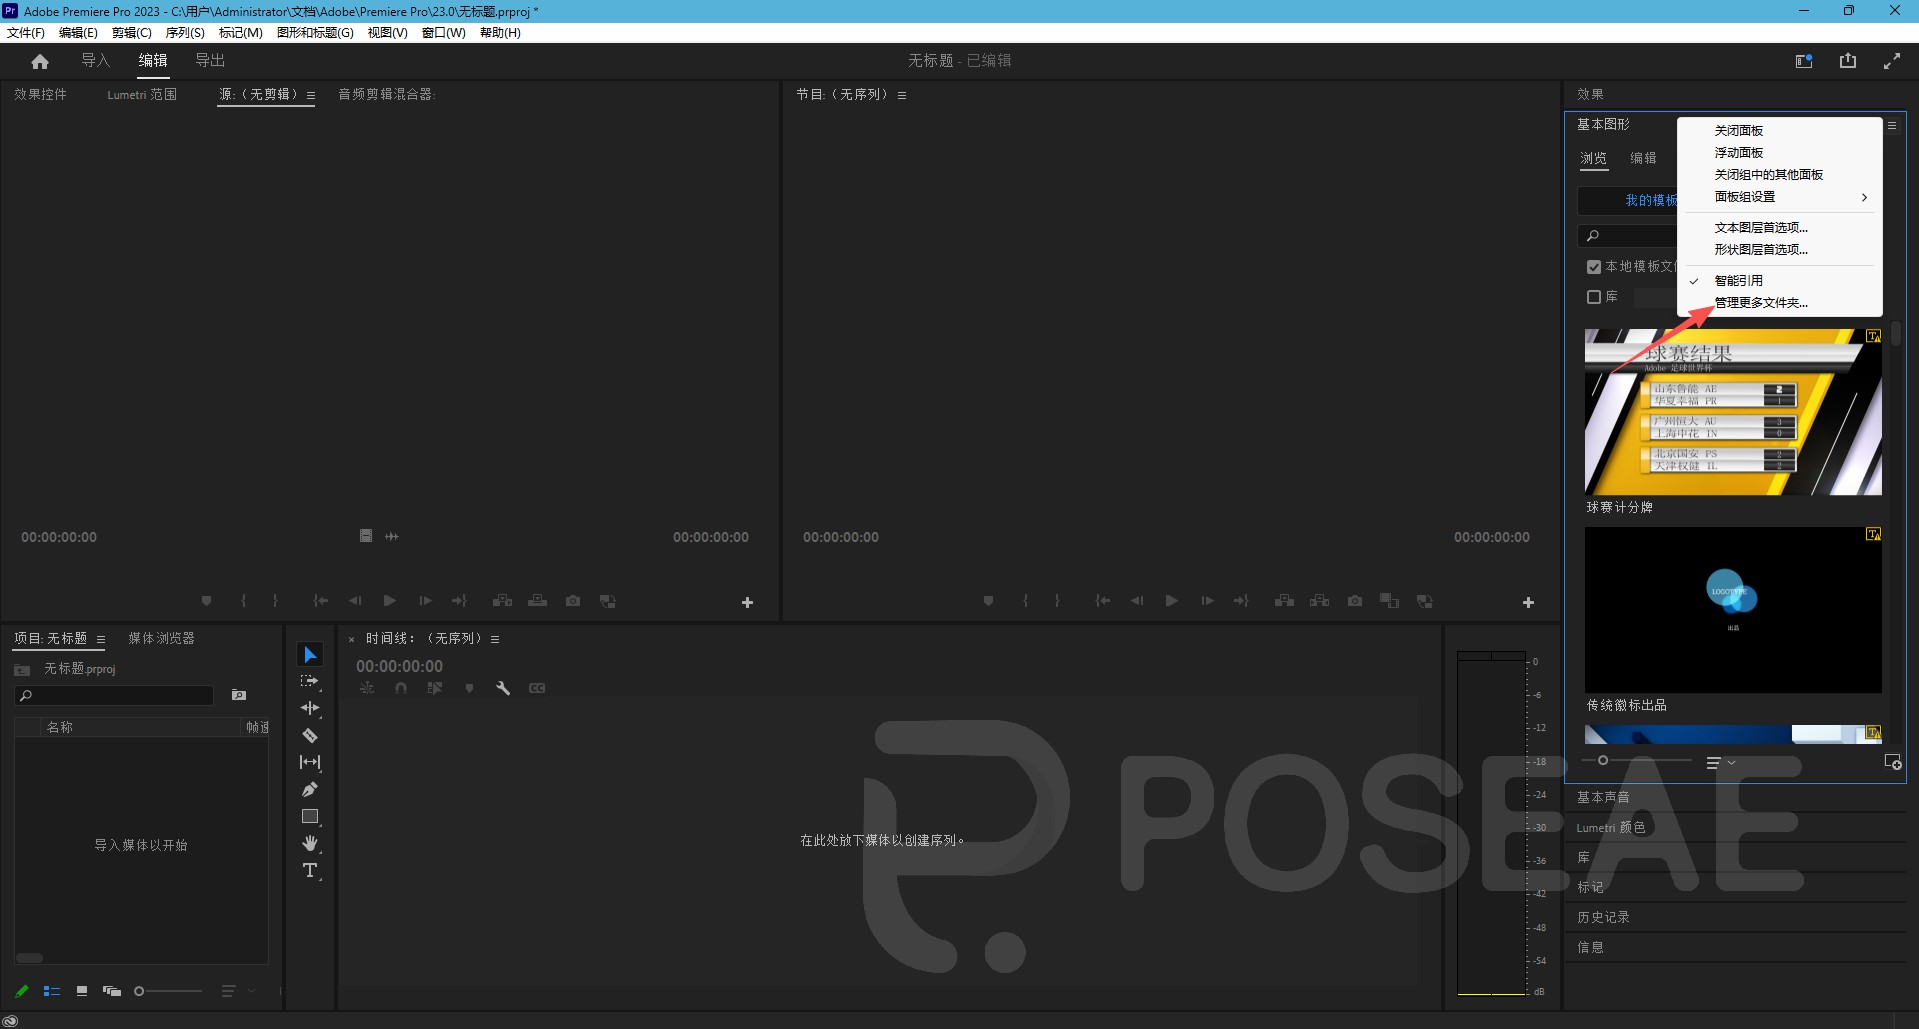
Task: Select the Hand tool
Action: pyautogui.click(x=310, y=843)
